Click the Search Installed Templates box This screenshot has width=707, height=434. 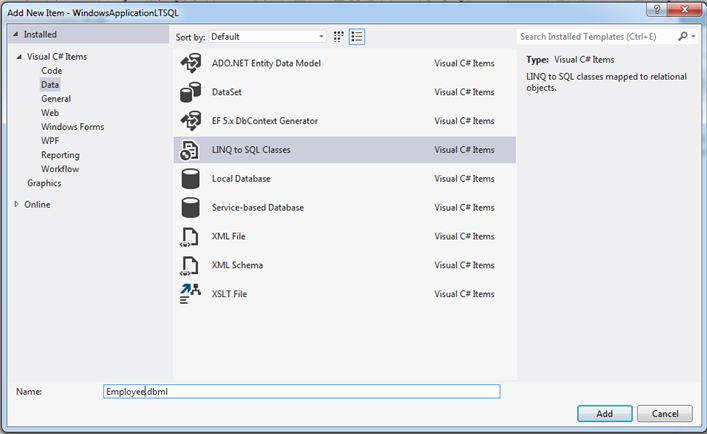click(598, 36)
